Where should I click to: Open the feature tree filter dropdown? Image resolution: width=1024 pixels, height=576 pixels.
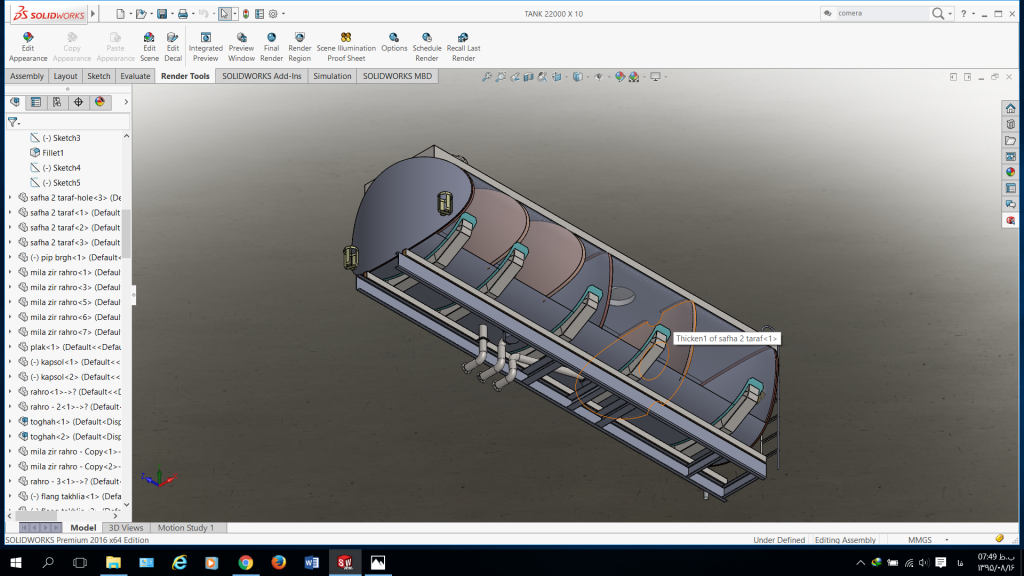14,122
